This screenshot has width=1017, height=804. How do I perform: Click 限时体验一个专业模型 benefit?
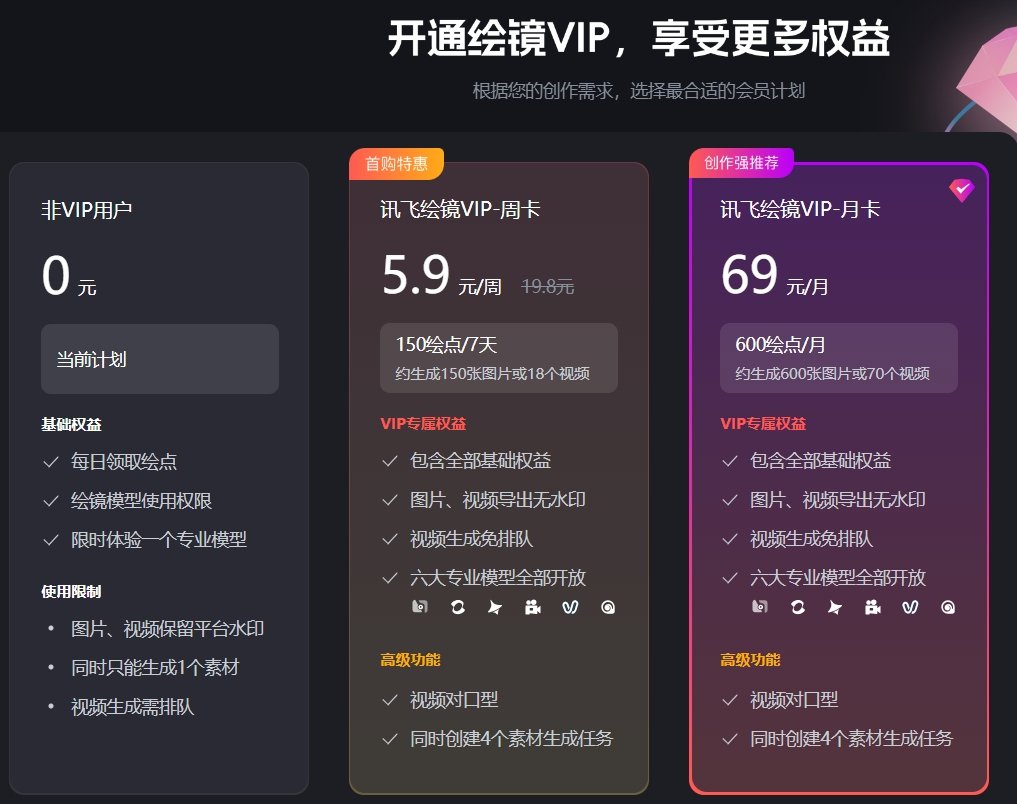click(158, 539)
